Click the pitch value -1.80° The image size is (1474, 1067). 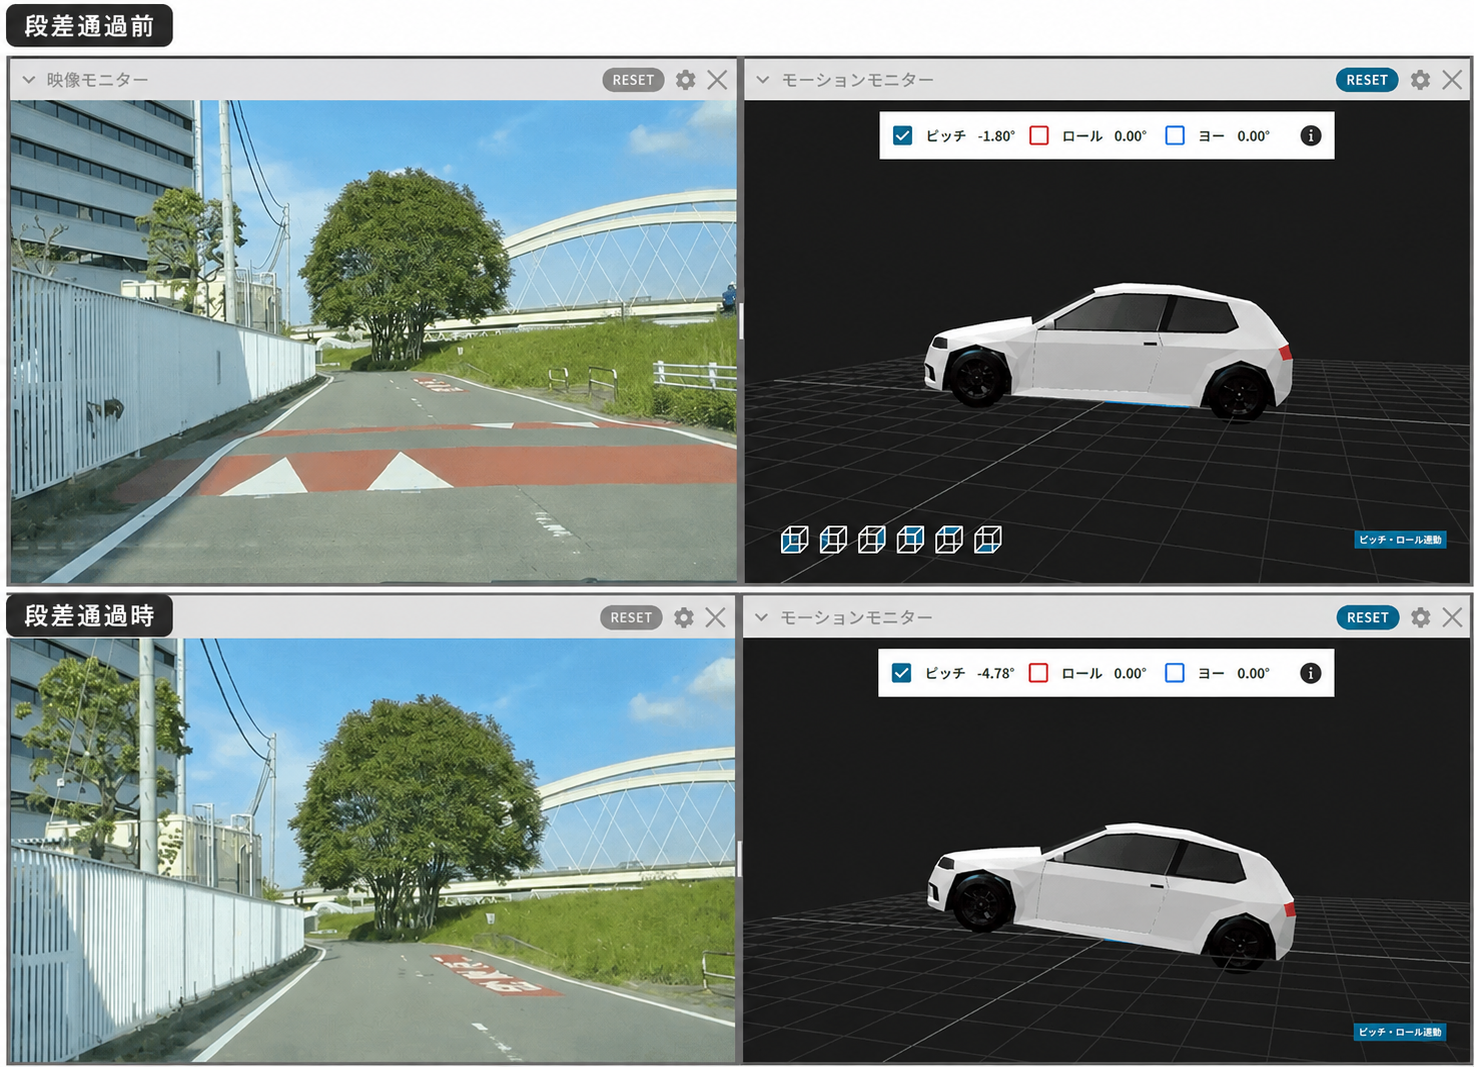[996, 136]
